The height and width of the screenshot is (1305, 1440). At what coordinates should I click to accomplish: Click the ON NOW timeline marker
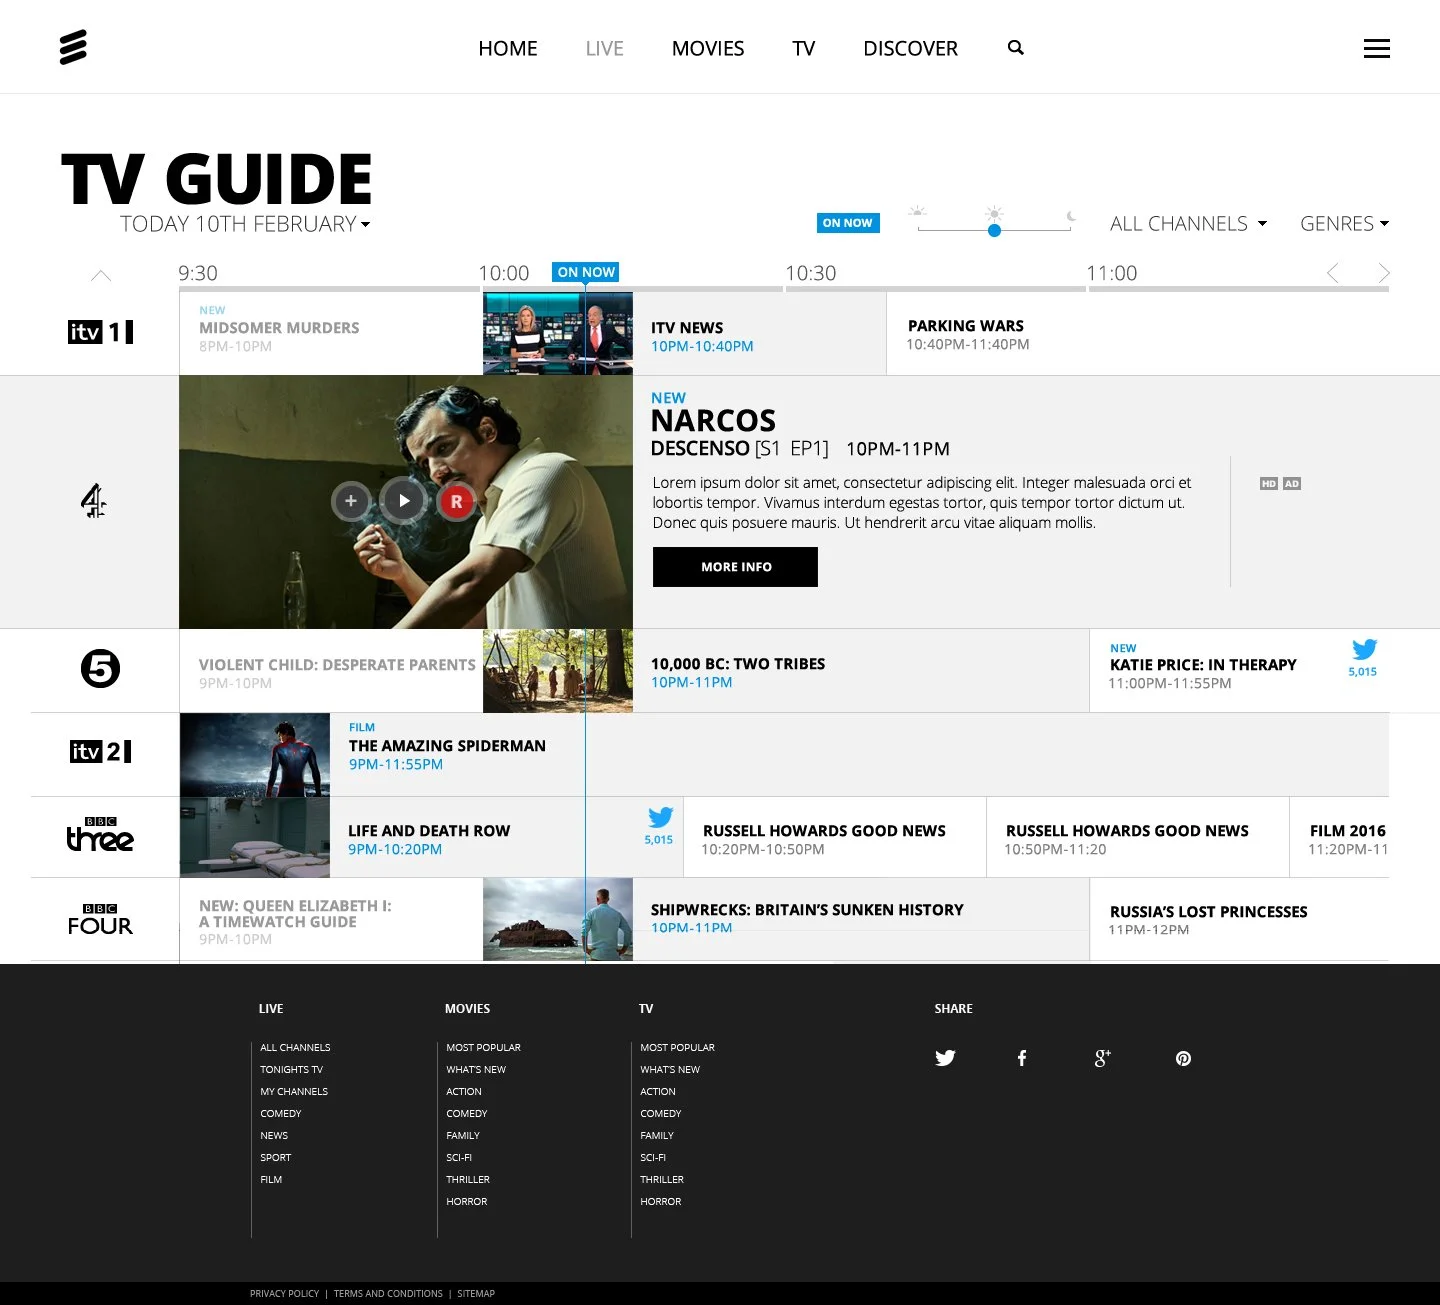(x=586, y=272)
